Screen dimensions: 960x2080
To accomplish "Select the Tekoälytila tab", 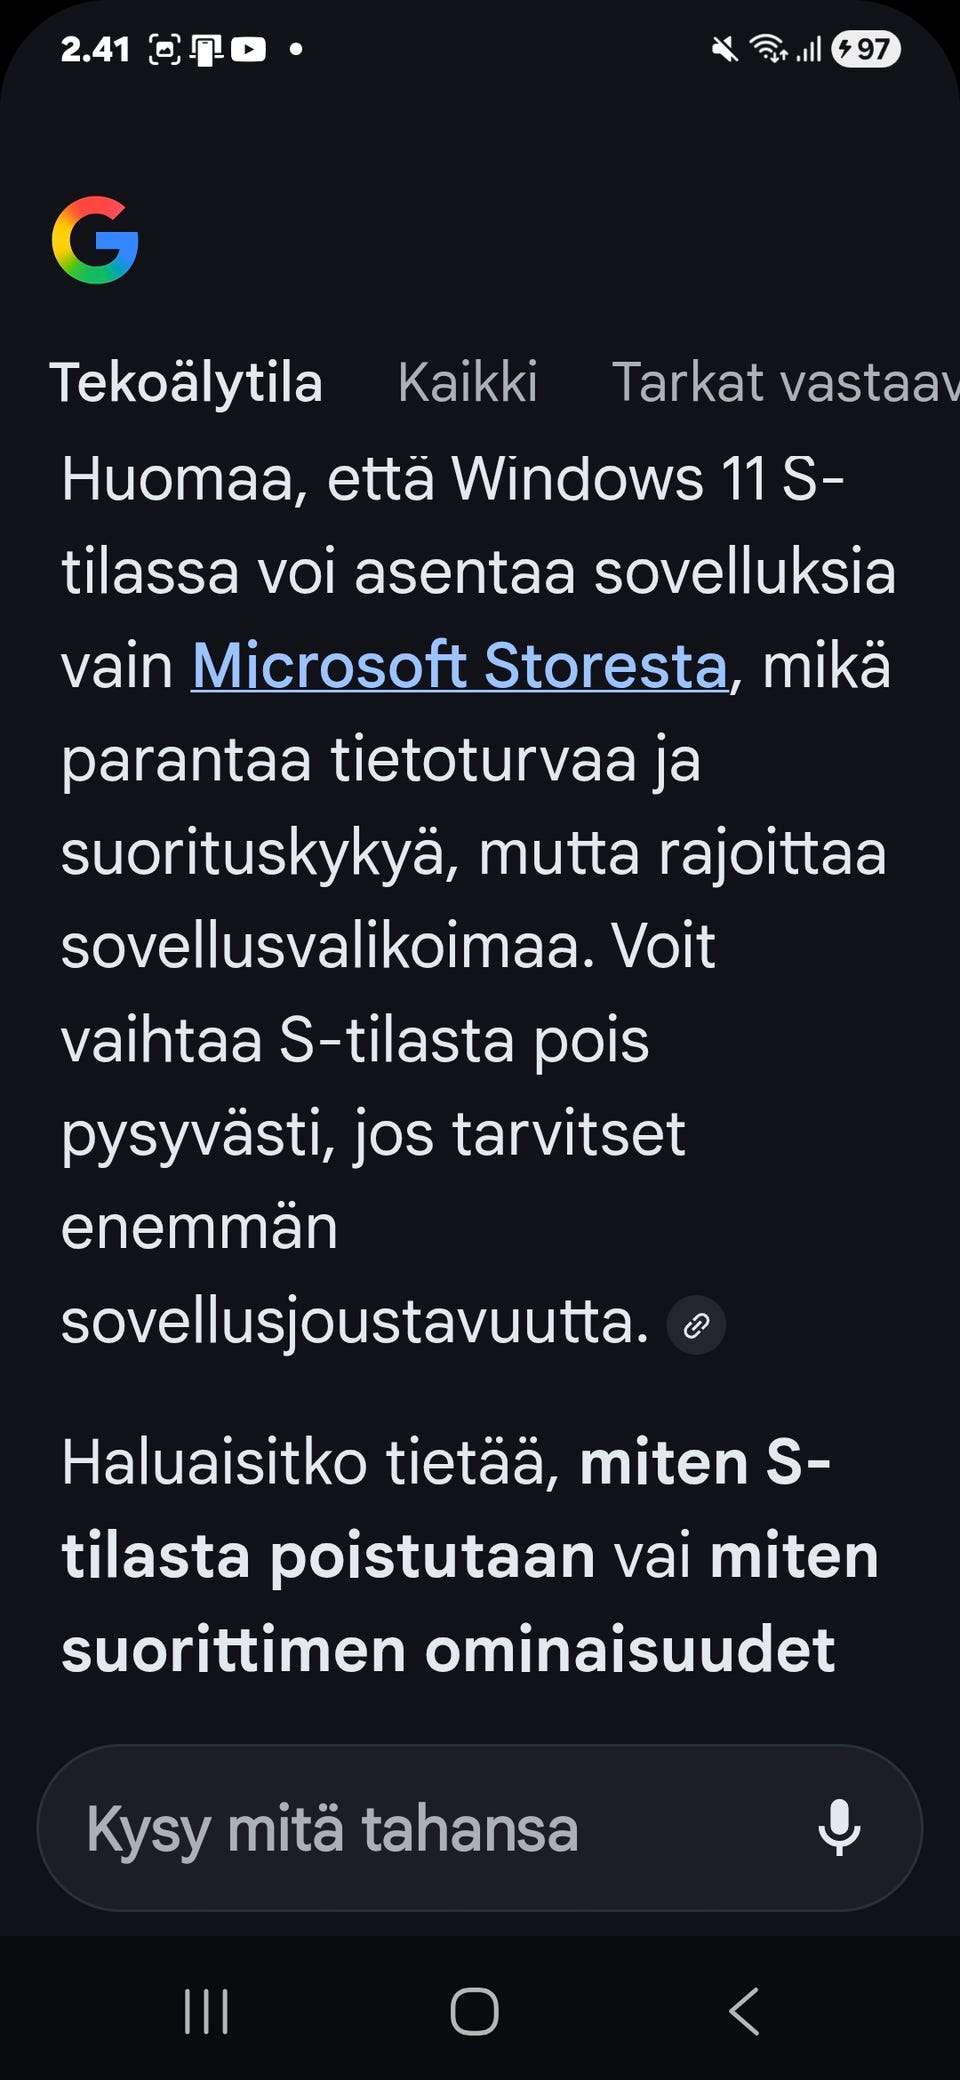I will pyautogui.click(x=188, y=382).
